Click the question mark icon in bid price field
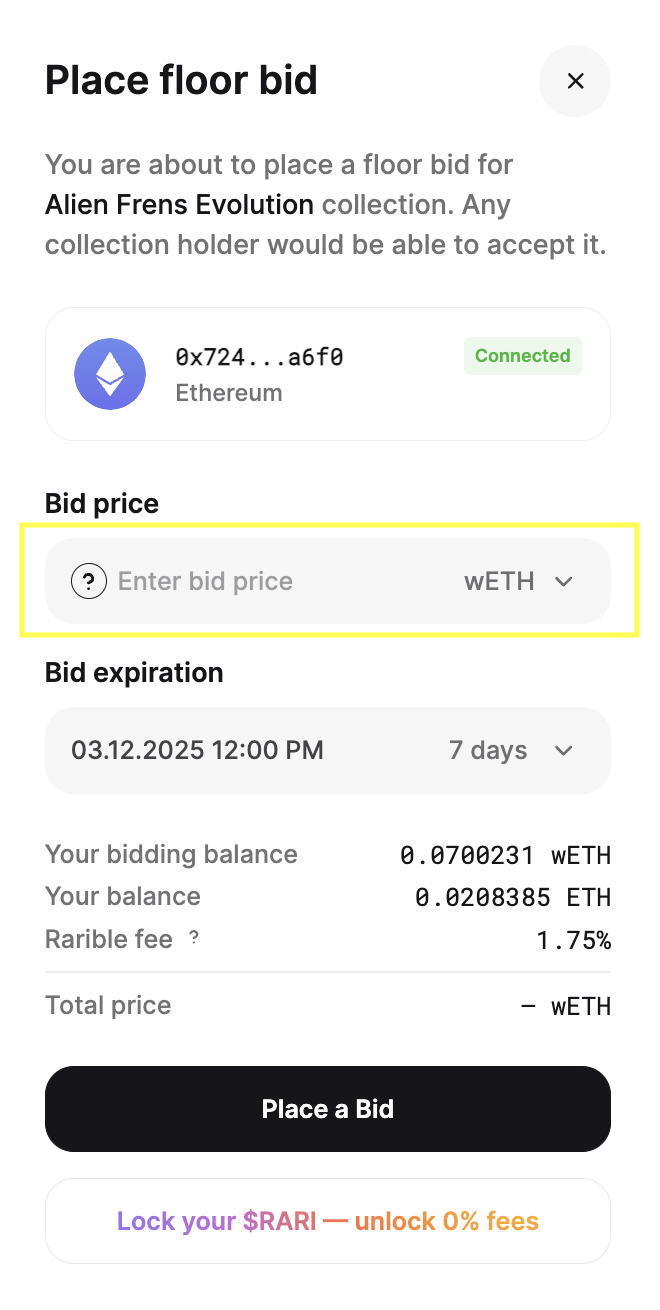 [89, 581]
